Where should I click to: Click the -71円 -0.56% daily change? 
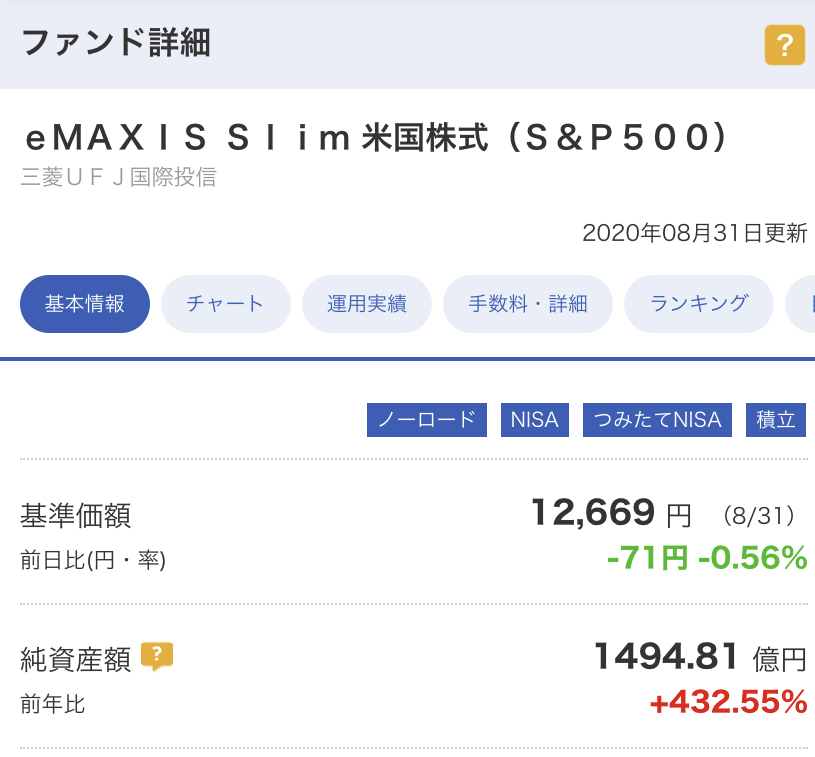pyautogui.click(x=707, y=558)
